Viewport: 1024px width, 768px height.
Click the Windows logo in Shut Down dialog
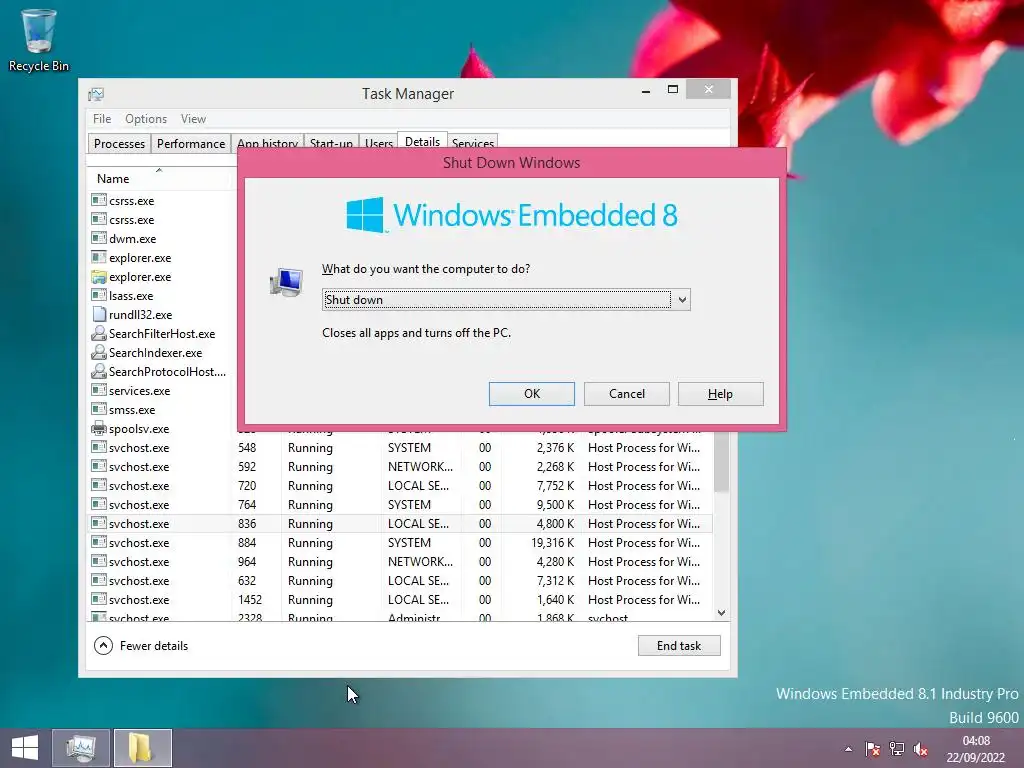(x=365, y=215)
